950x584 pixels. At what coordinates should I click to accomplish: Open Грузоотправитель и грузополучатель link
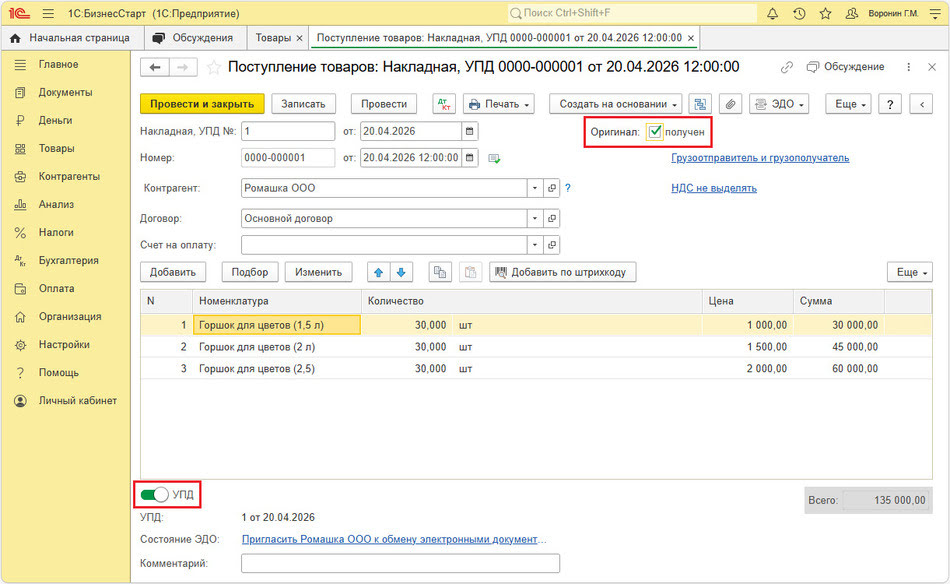pyautogui.click(x=760, y=158)
